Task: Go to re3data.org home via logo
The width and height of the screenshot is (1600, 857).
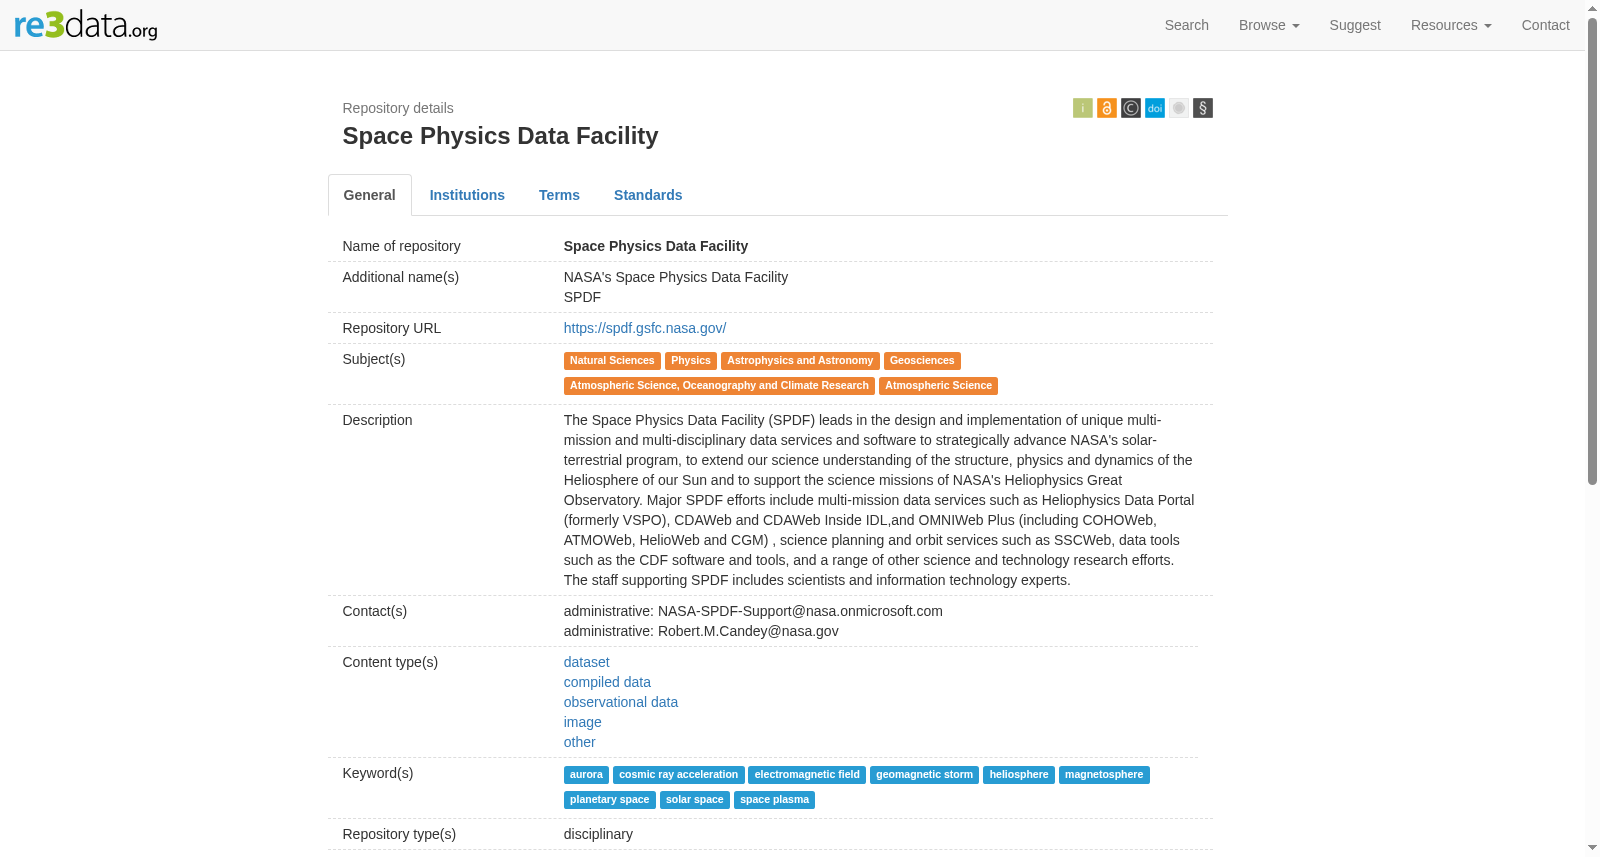Action: (x=86, y=25)
